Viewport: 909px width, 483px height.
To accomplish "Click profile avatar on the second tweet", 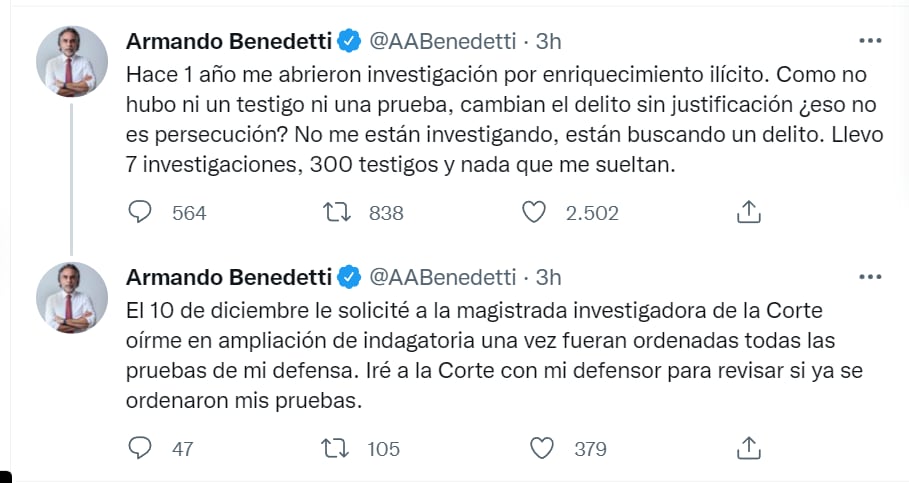I will [72, 297].
